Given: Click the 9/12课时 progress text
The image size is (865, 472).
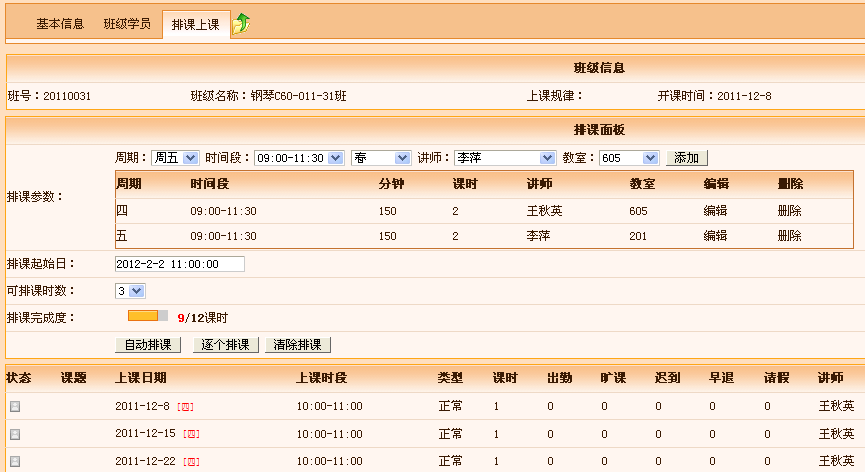Looking at the screenshot, I should click(202, 318).
